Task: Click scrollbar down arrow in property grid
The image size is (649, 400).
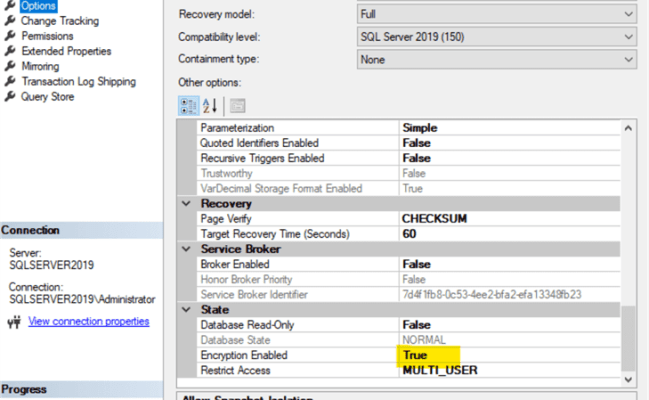Action: tap(628, 379)
